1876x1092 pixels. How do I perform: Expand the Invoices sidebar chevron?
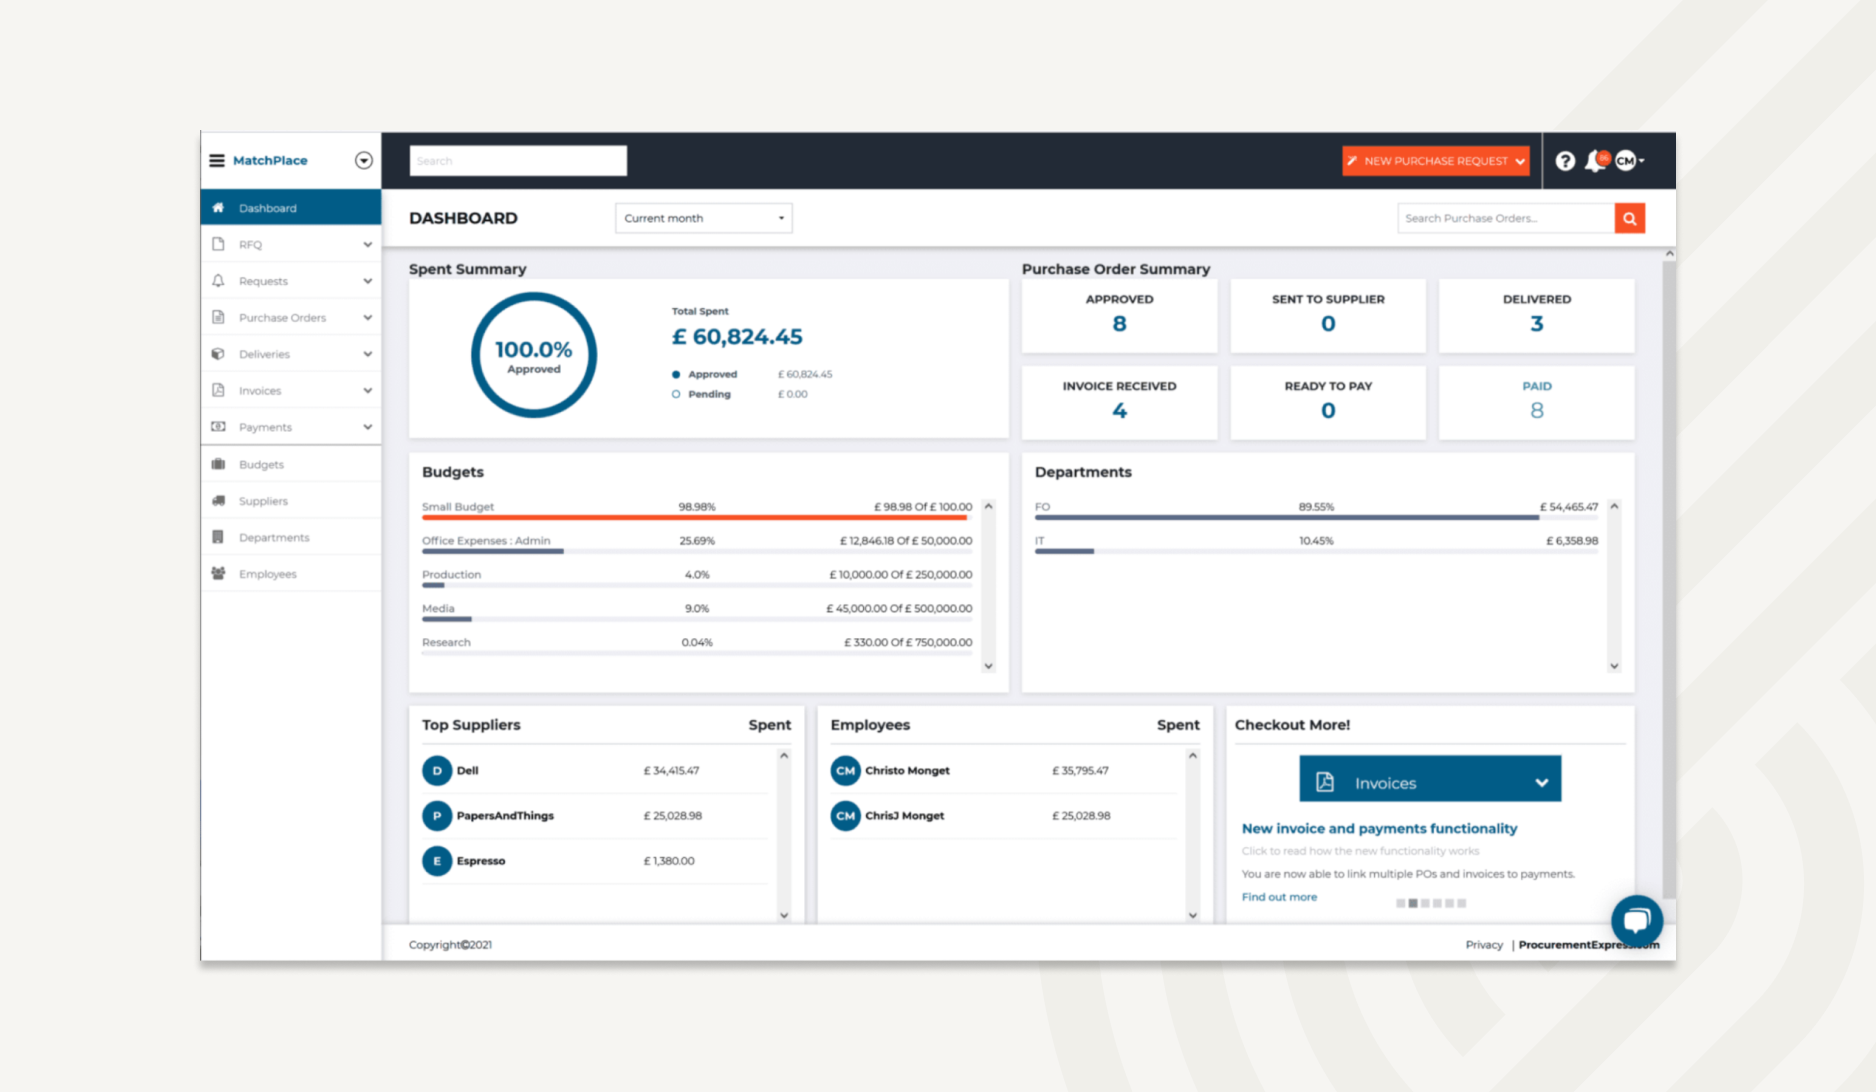tap(368, 390)
